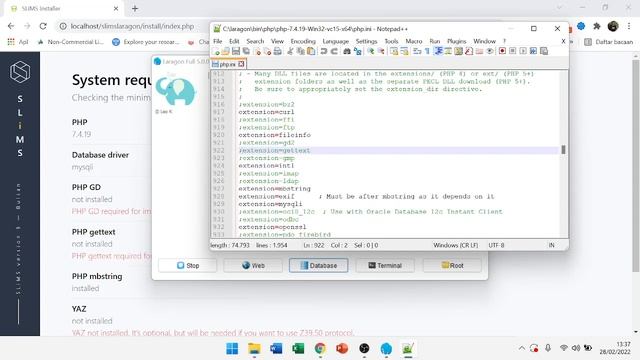The image size is (640, 360).
Task: Open the Apl bookmarks shortcut
Action: point(18,42)
